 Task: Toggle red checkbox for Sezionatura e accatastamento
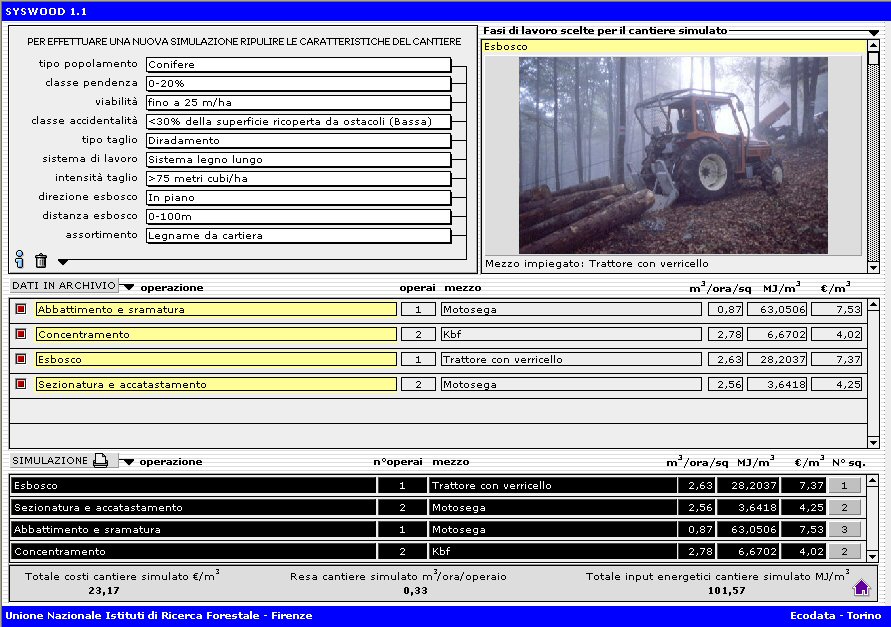tap(21, 384)
